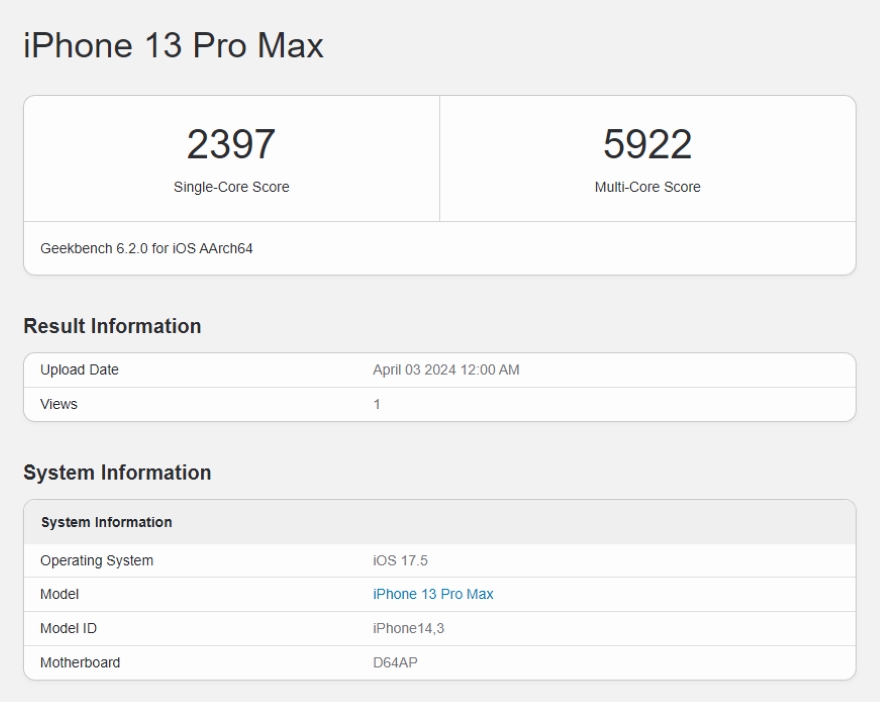The image size is (880, 702).
Task: Select the Upload Date row label
Action: coord(79,370)
